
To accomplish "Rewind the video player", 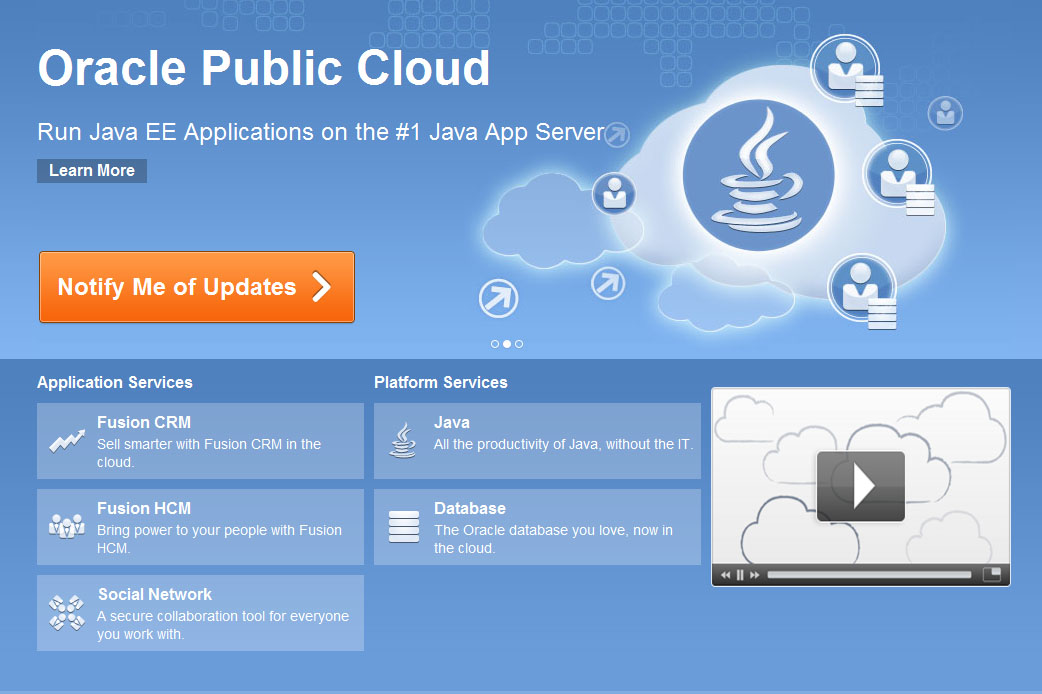I will (726, 575).
